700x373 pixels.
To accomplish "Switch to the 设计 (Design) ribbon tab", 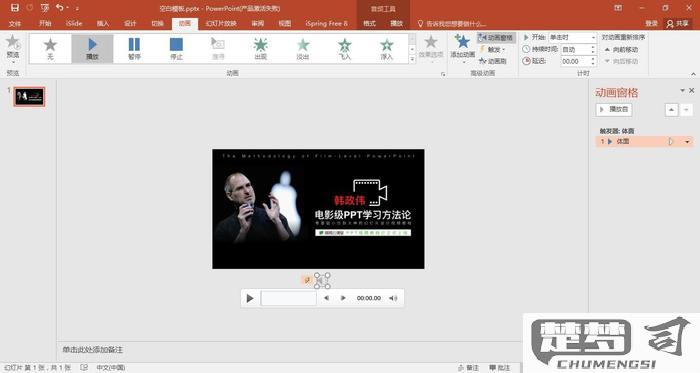I will tap(130, 23).
